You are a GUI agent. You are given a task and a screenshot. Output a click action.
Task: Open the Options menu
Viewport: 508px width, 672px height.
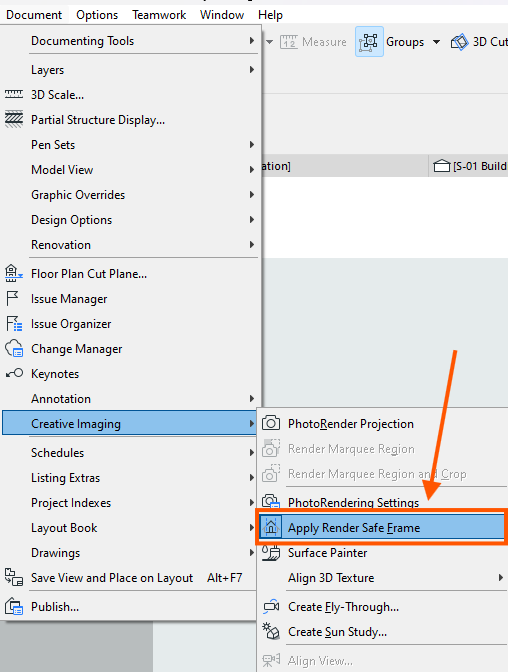97,15
